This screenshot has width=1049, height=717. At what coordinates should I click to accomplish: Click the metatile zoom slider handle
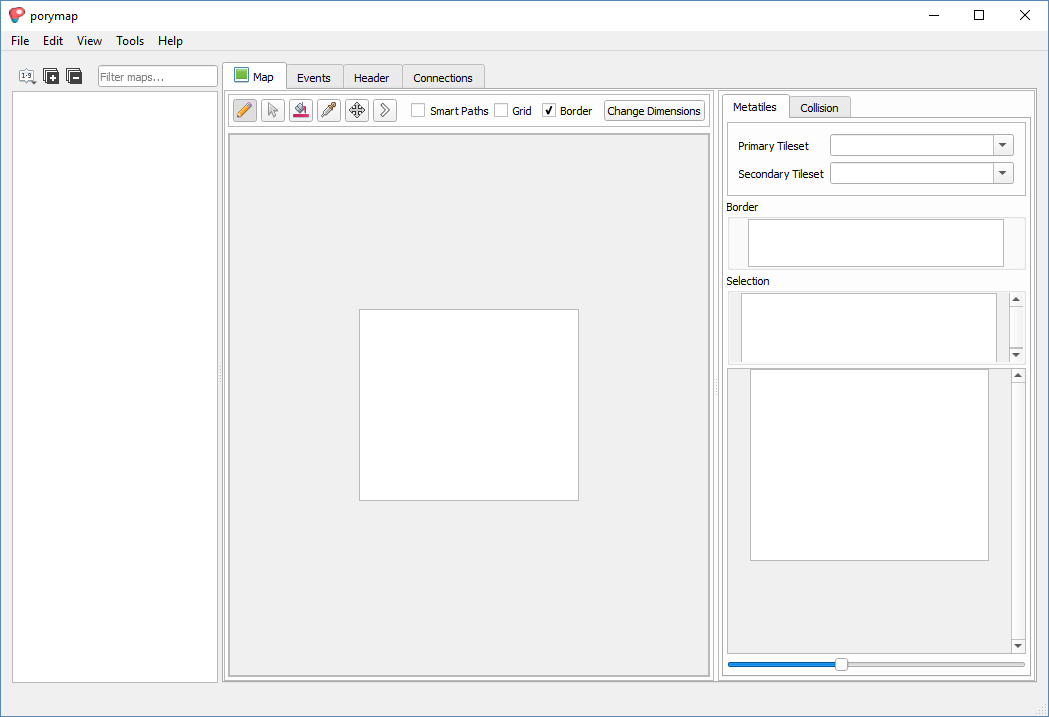(842, 664)
